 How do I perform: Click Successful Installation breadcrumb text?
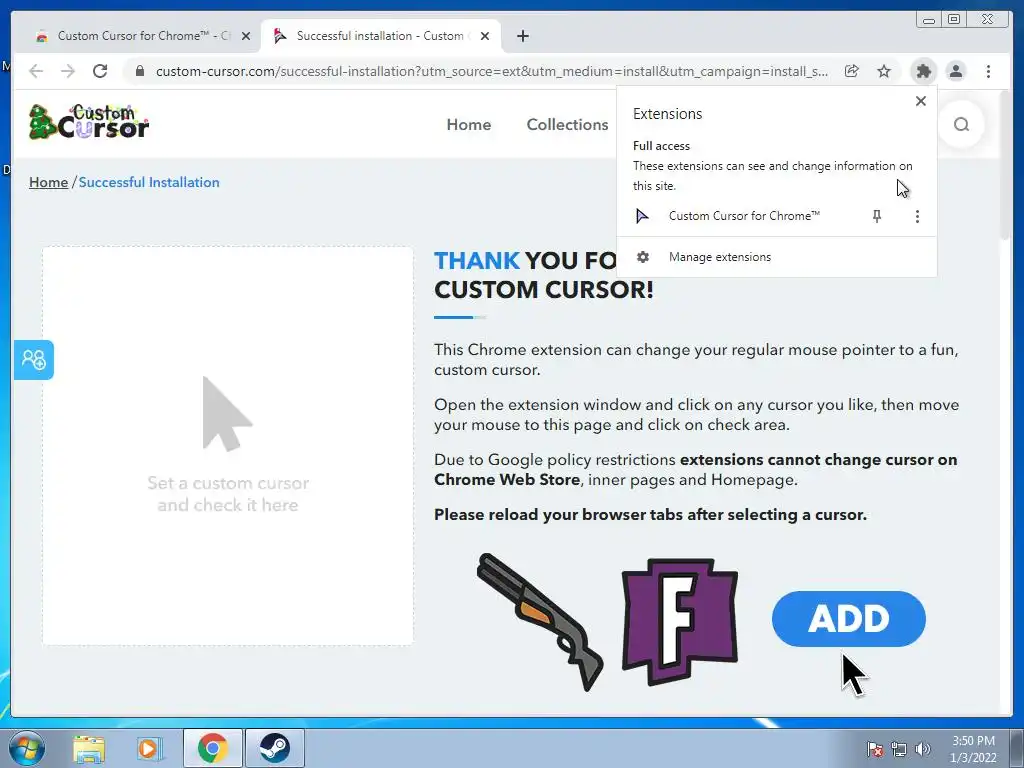[149, 183]
